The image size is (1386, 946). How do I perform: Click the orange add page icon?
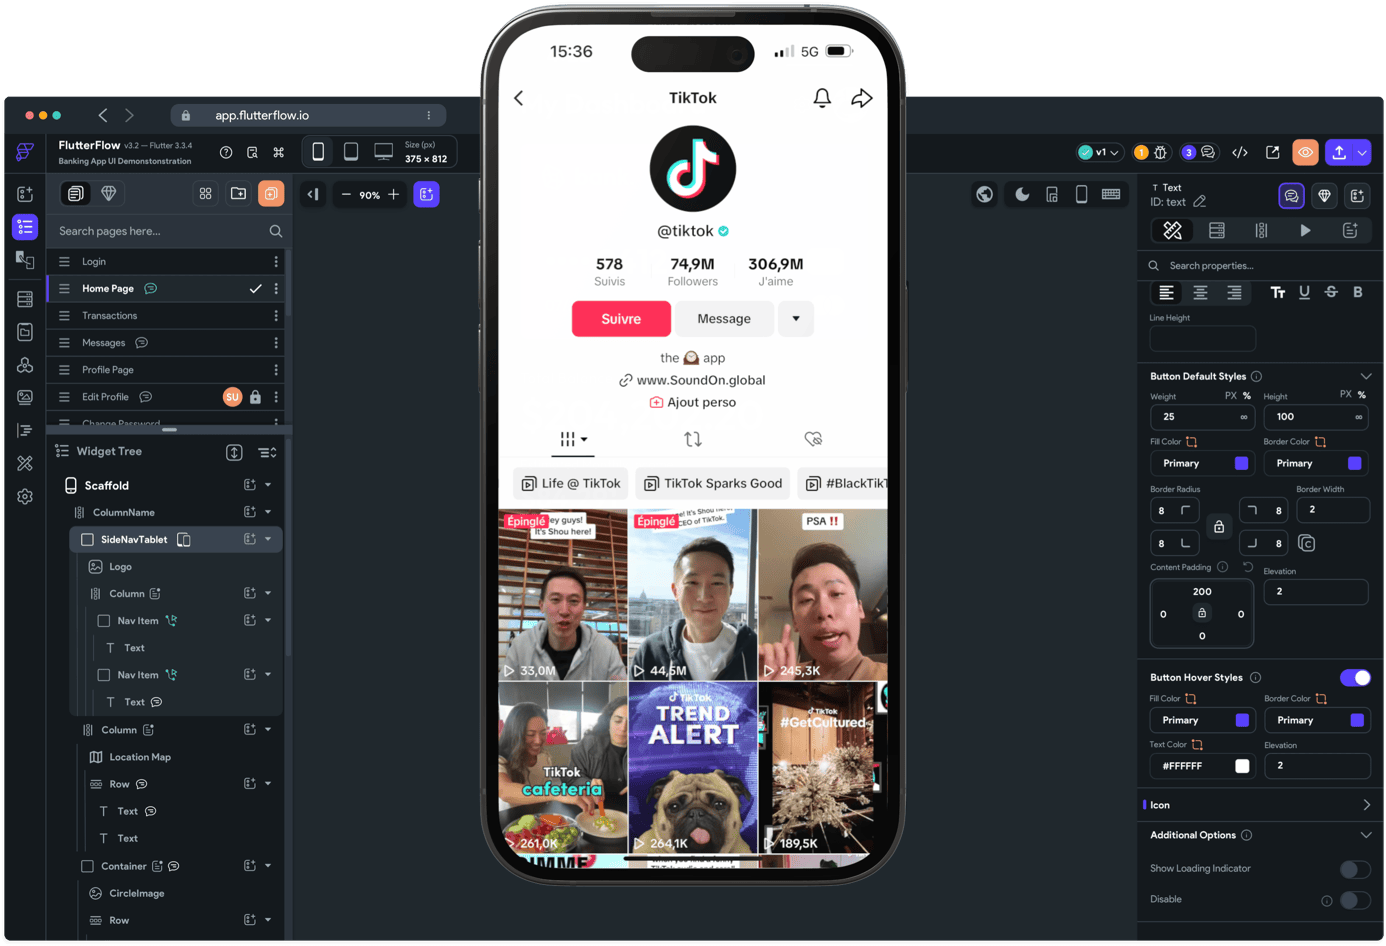271,193
